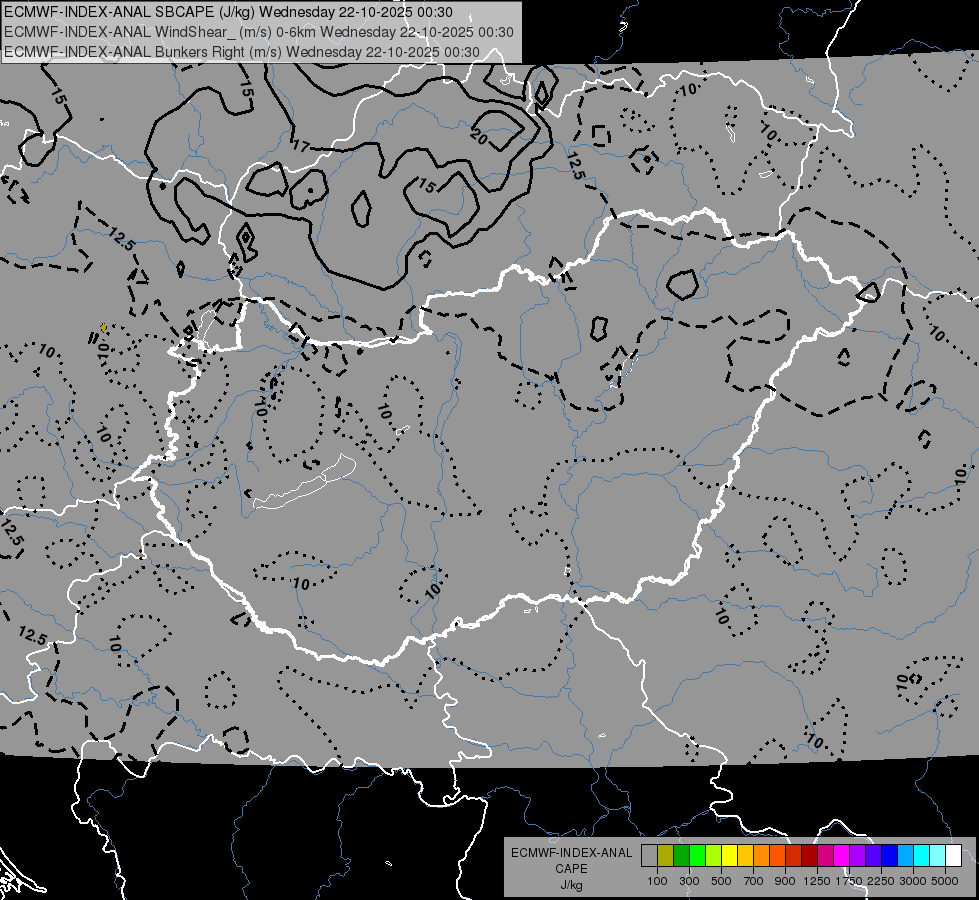The image size is (979, 900).
Task: Pick the amber legend swatch
Action: pyautogui.click(x=745, y=856)
